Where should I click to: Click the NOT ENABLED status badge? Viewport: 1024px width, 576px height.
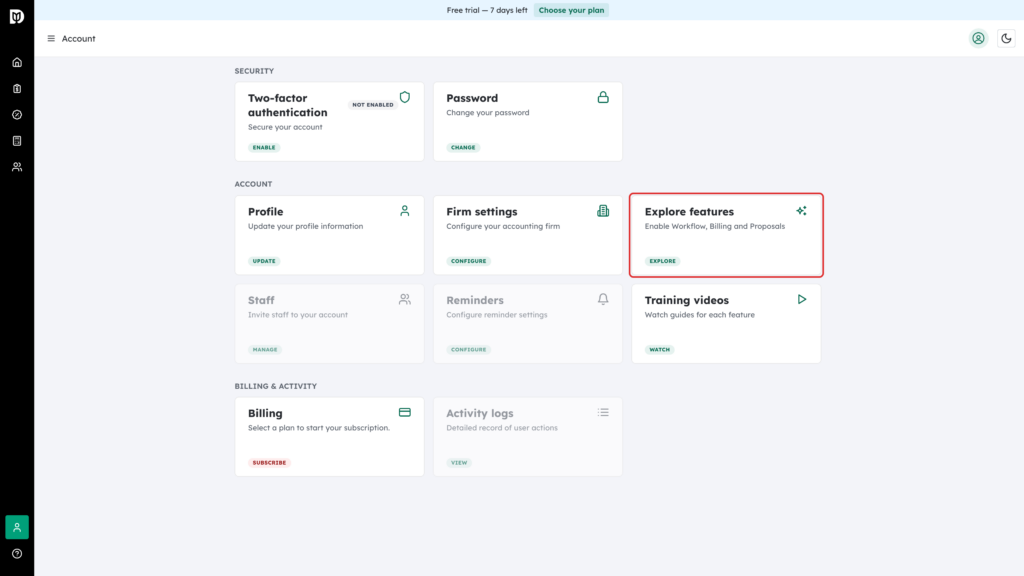point(373,104)
